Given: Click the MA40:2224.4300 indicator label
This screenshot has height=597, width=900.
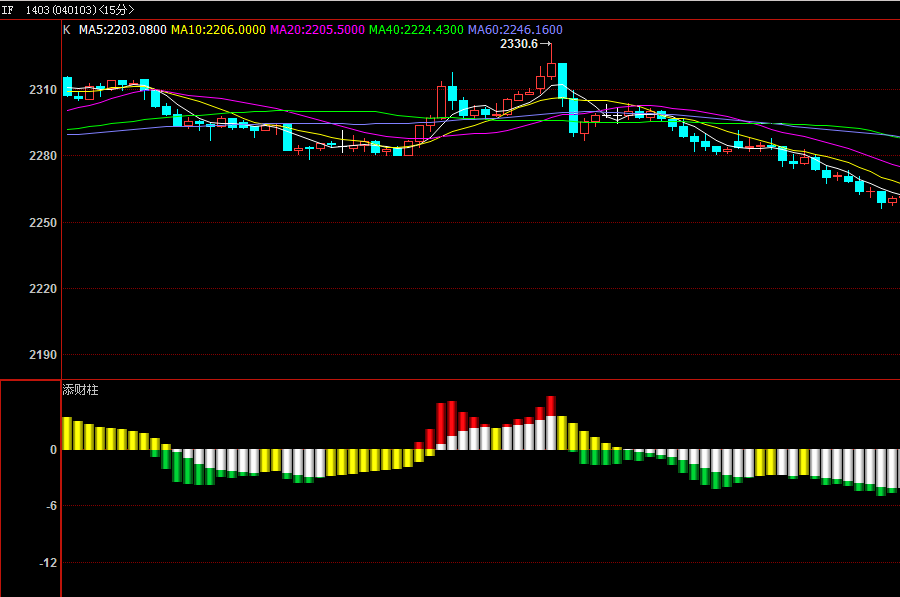Looking at the screenshot, I should (x=416, y=30).
